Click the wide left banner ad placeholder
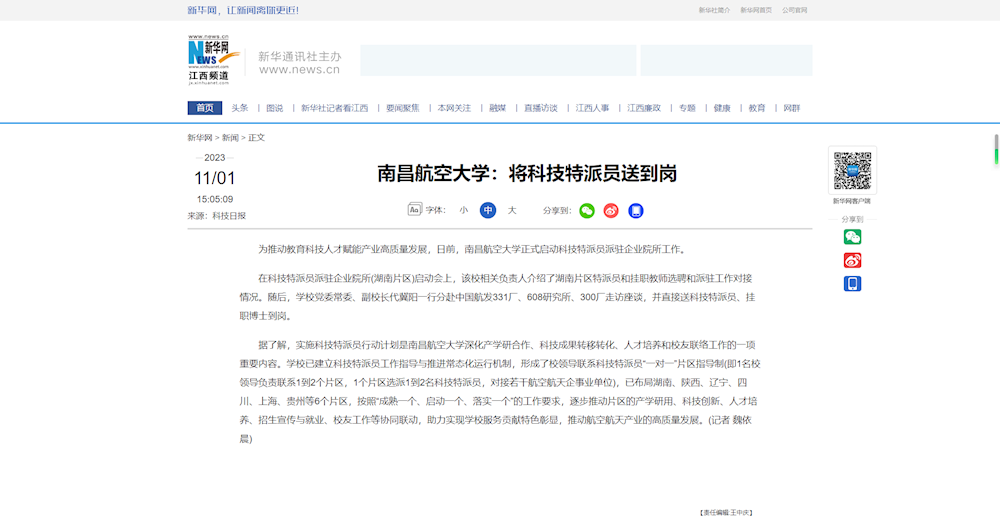 [x=498, y=60]
